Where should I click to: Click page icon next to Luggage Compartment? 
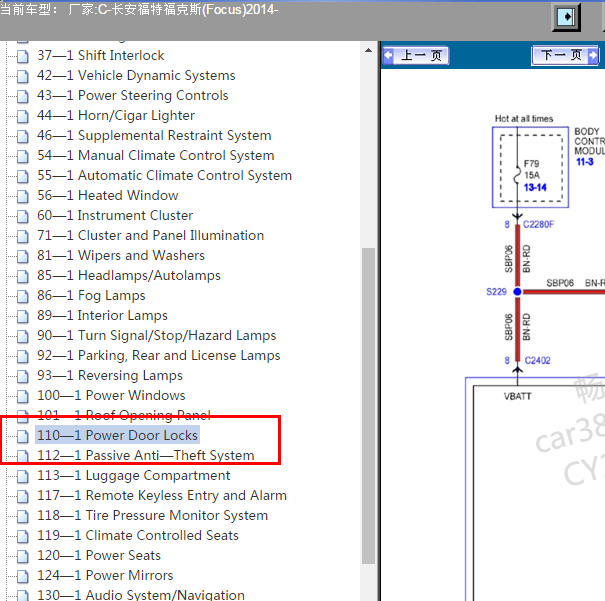23,476
